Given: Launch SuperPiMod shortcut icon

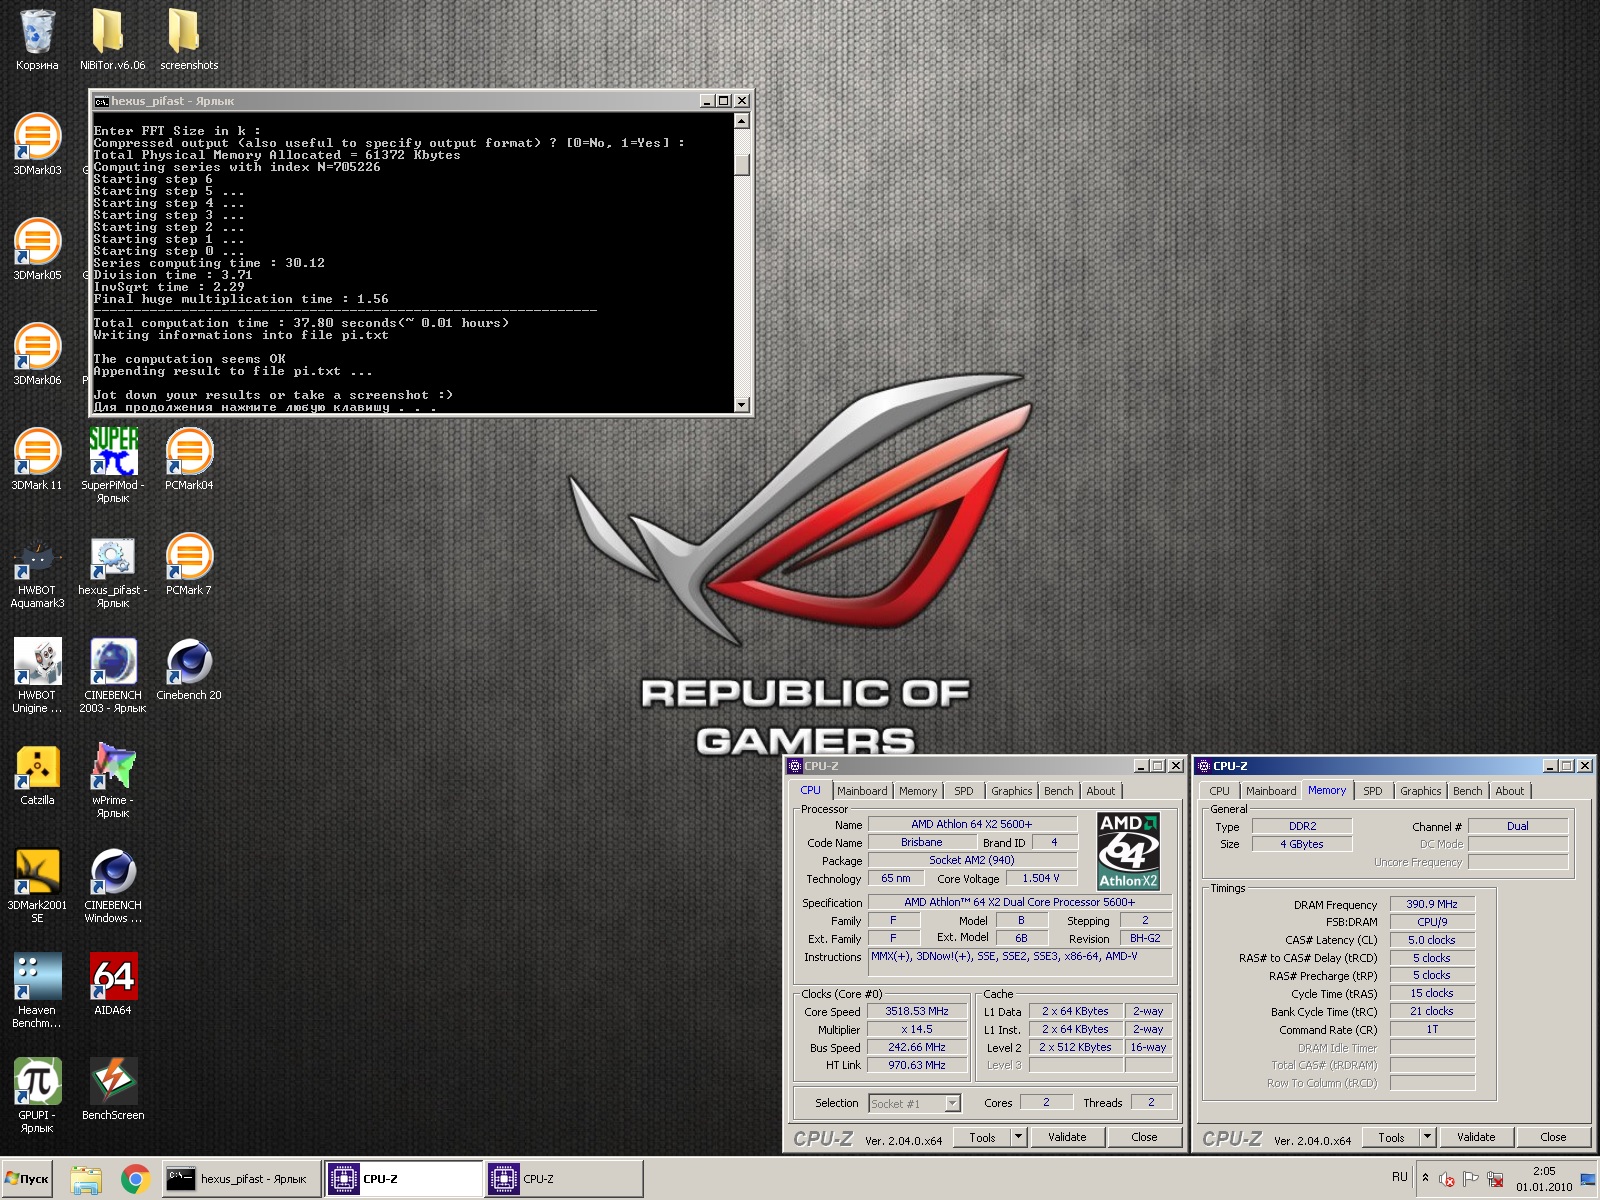Looking at the screenshot, I should click(113, 465).
